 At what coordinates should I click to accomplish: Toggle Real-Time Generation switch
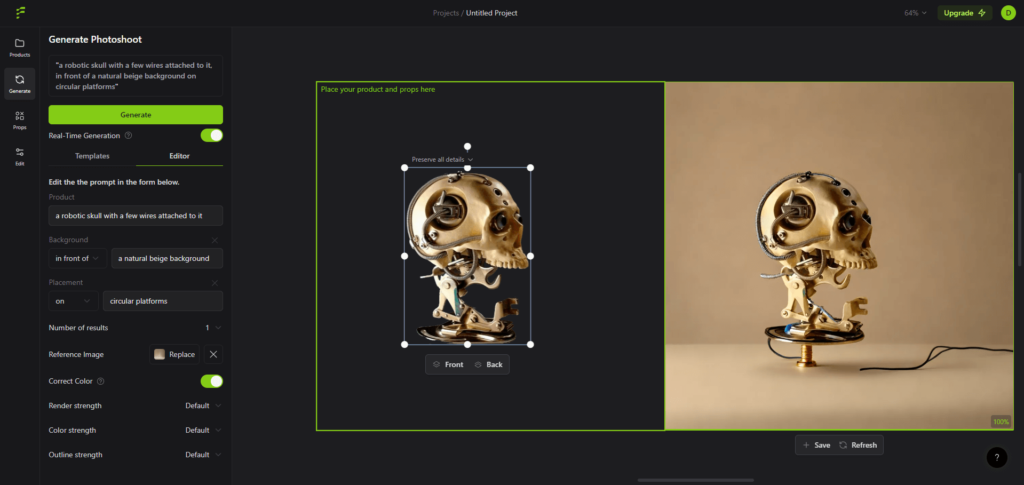click(212, 135)
